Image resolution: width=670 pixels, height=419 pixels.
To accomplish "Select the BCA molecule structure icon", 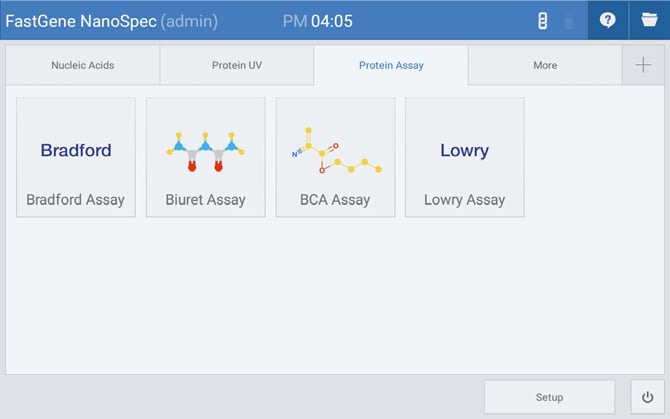I will [335, 150].
